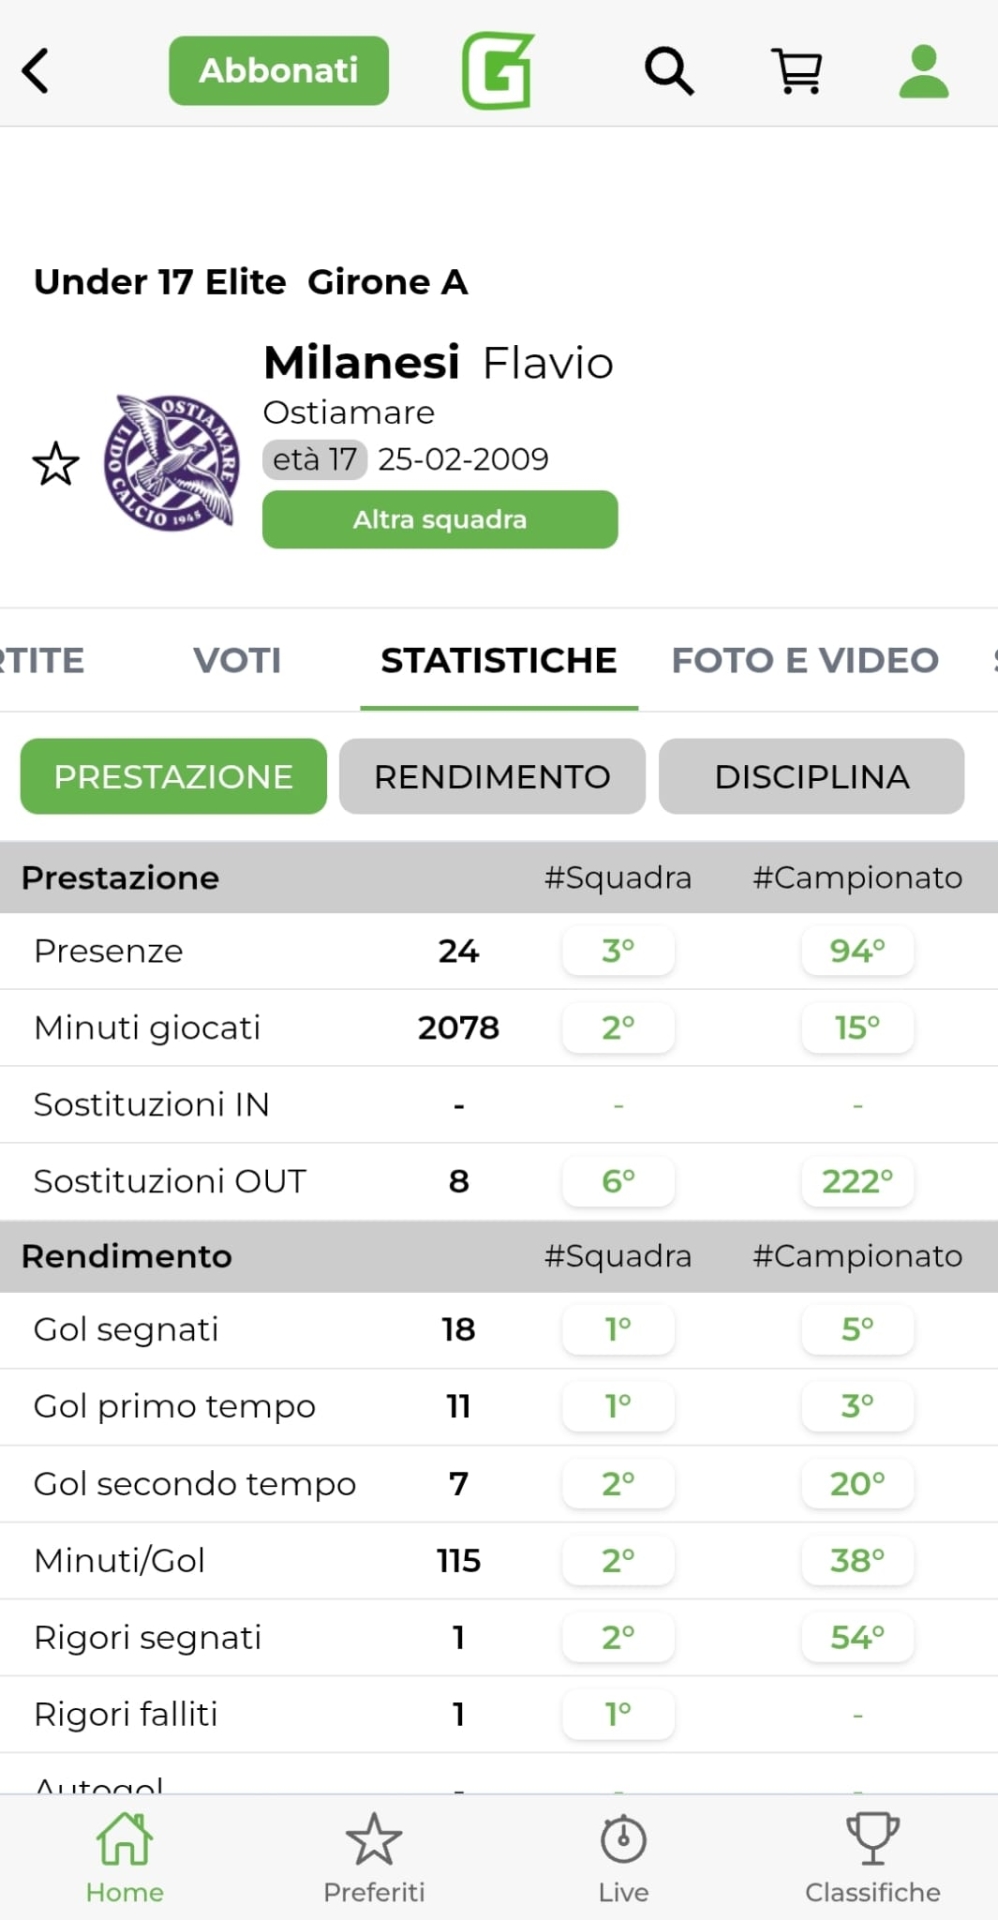Select the PRESTAZIONE filter
Viewport: 998px width, 1920px height.
pos(173,776)
